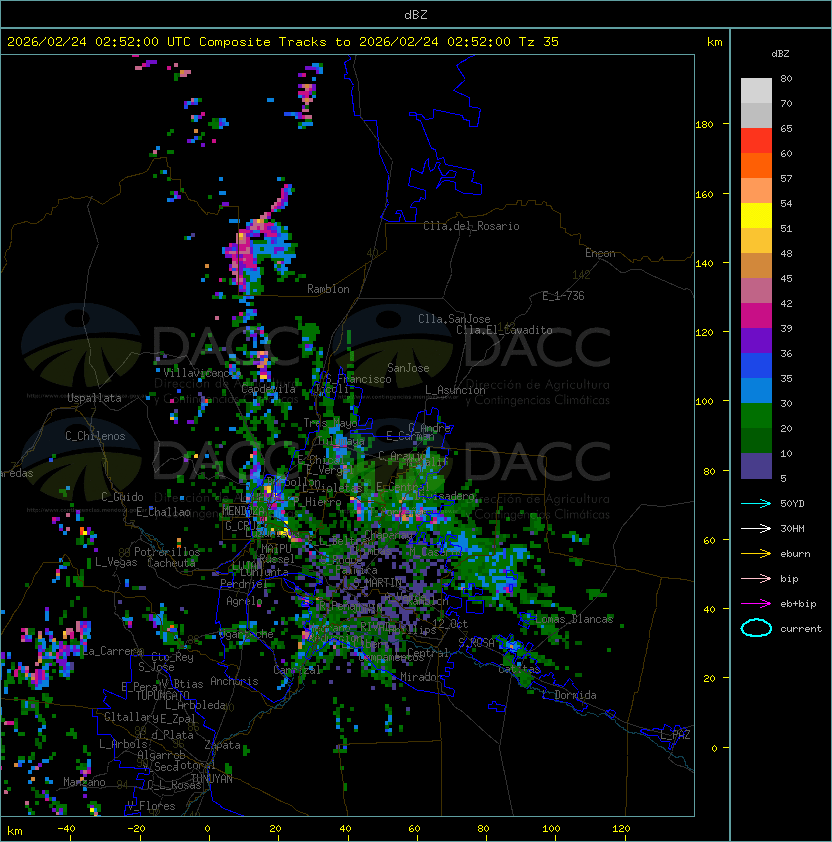Click the horizontal axis tick '-40'

click(67, 829)
